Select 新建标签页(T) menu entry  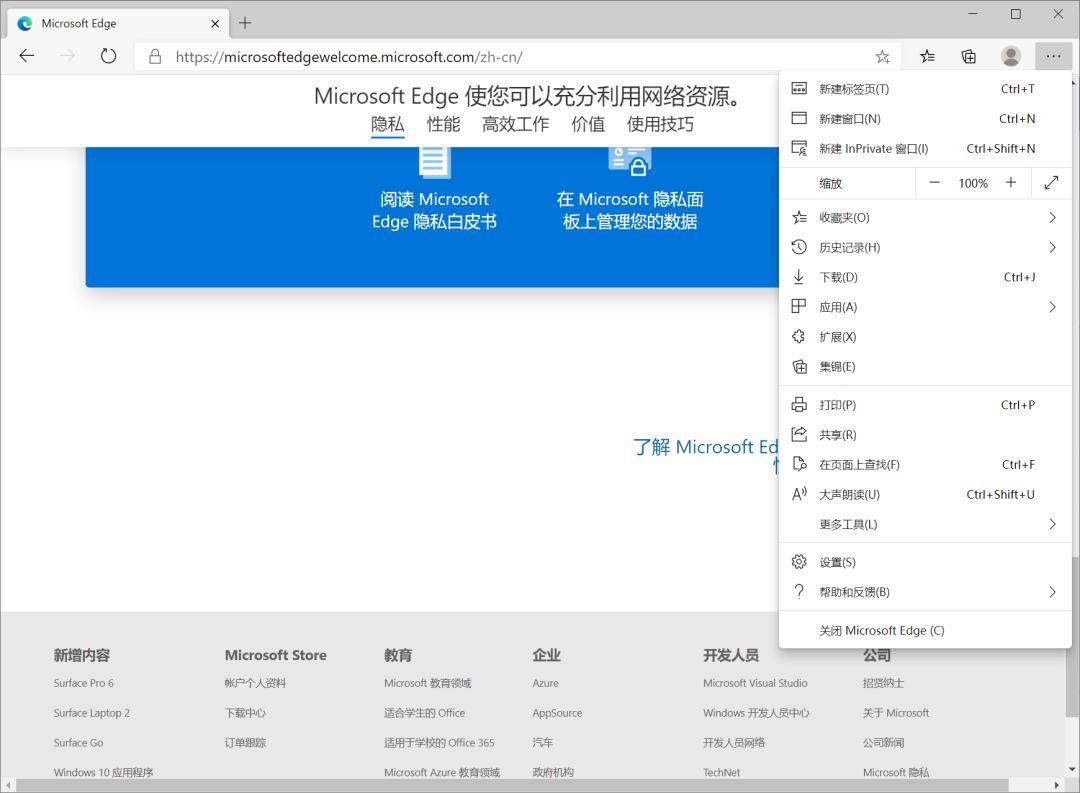(925, 89)
